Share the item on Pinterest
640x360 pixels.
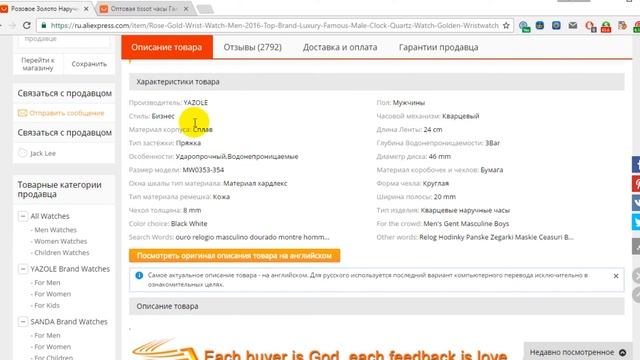click(x=636, y=184)
